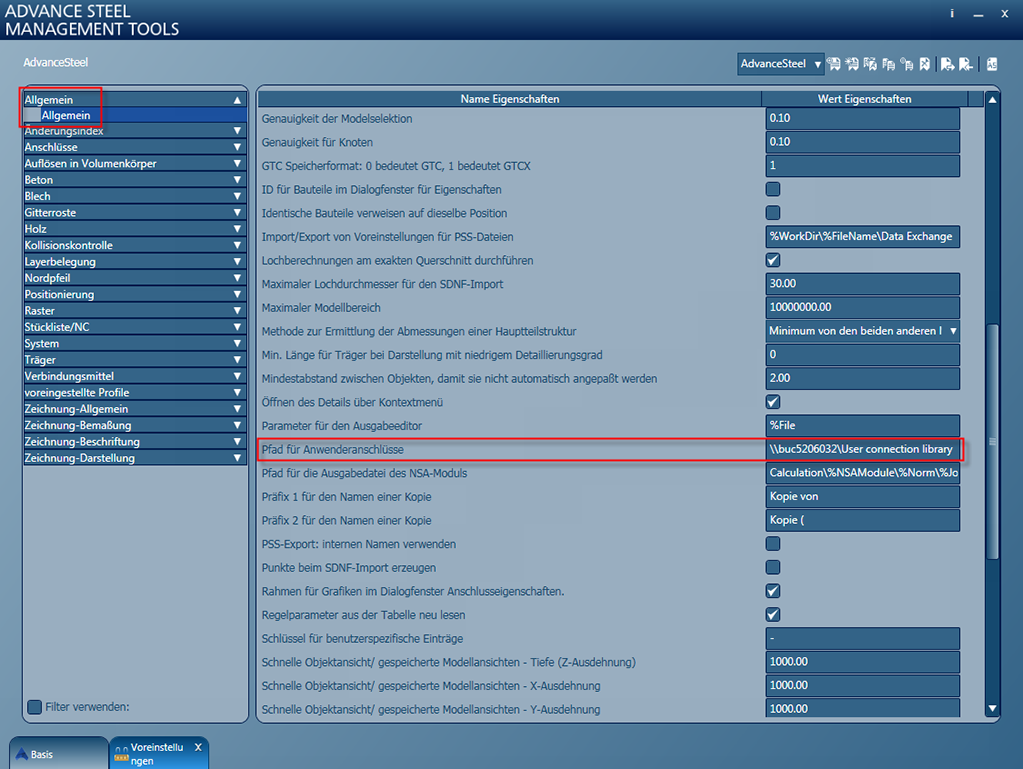Click the small page icon with magnifier dot

907,64
